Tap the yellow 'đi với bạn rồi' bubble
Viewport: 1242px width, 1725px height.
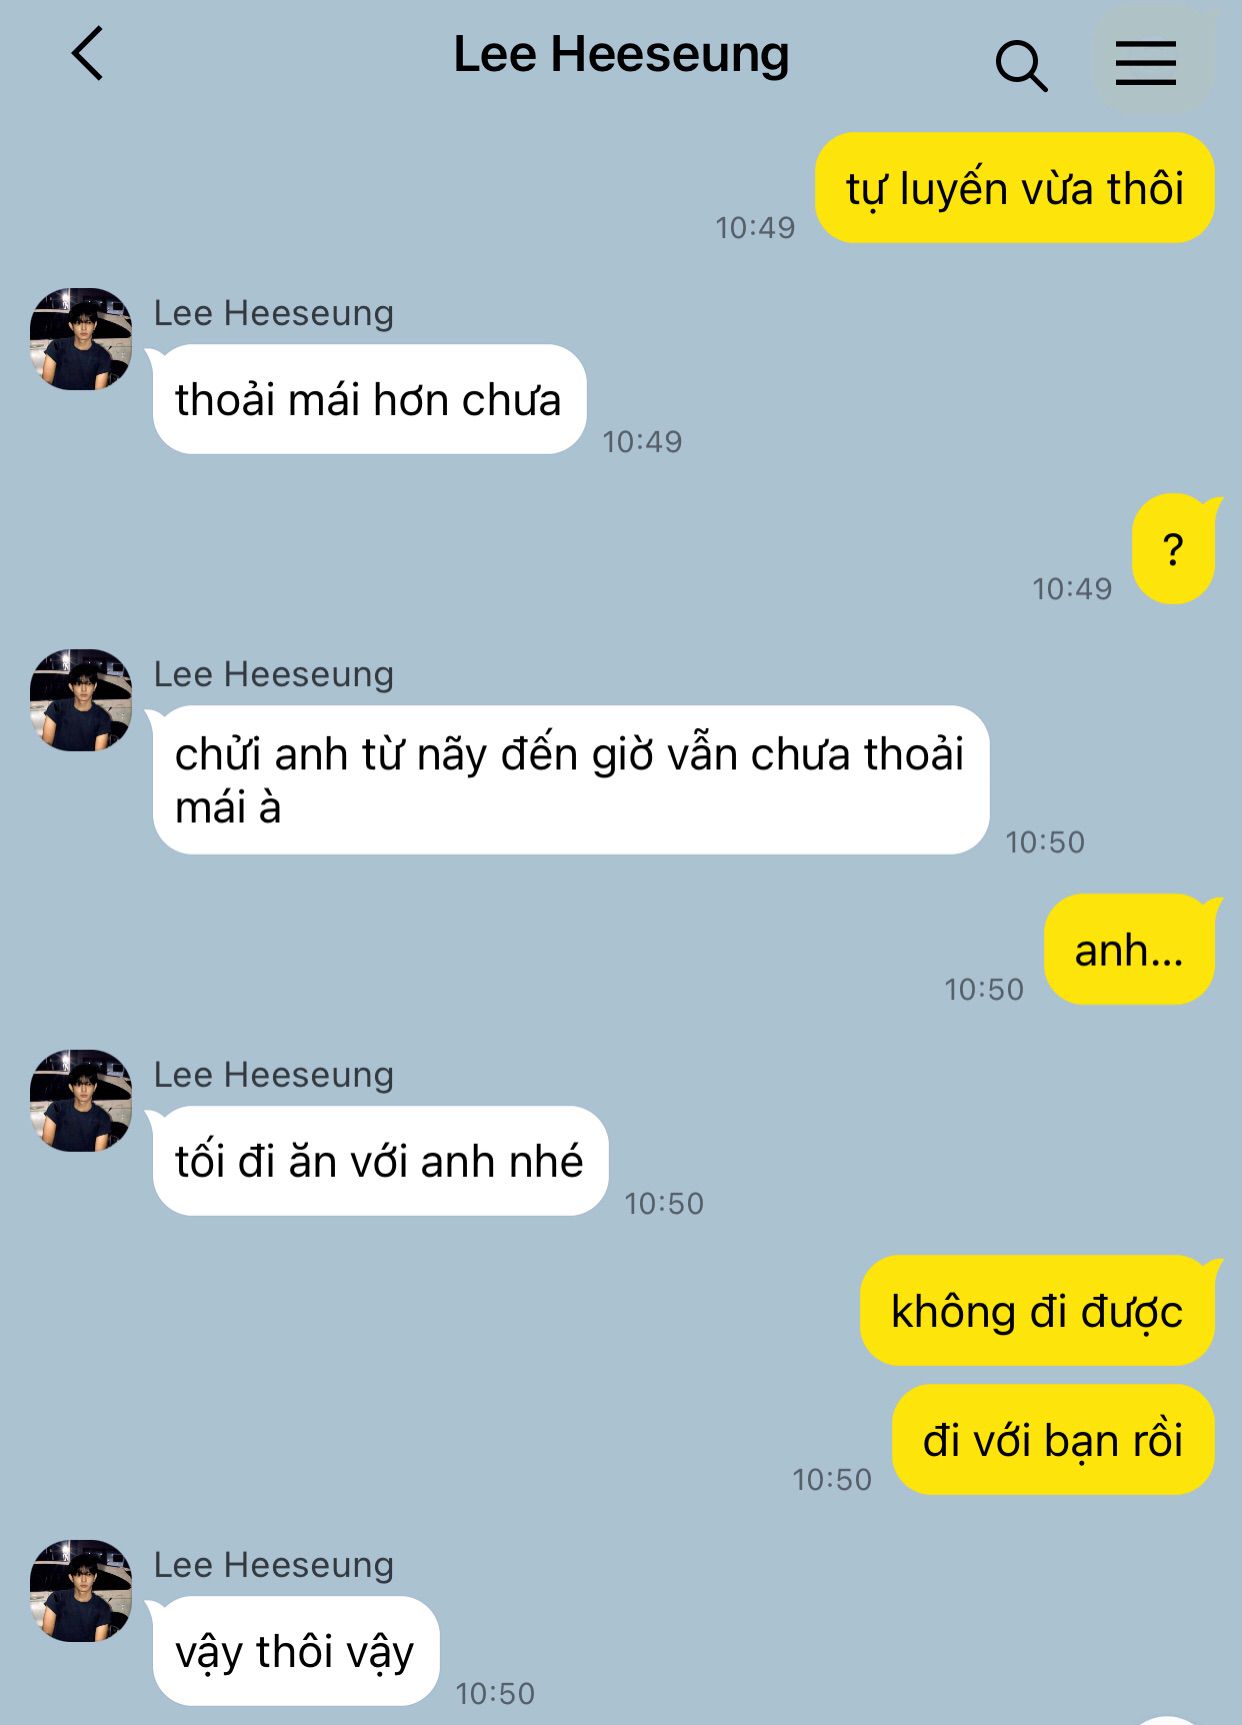pyautogui.click(x=1054, y=1440)
